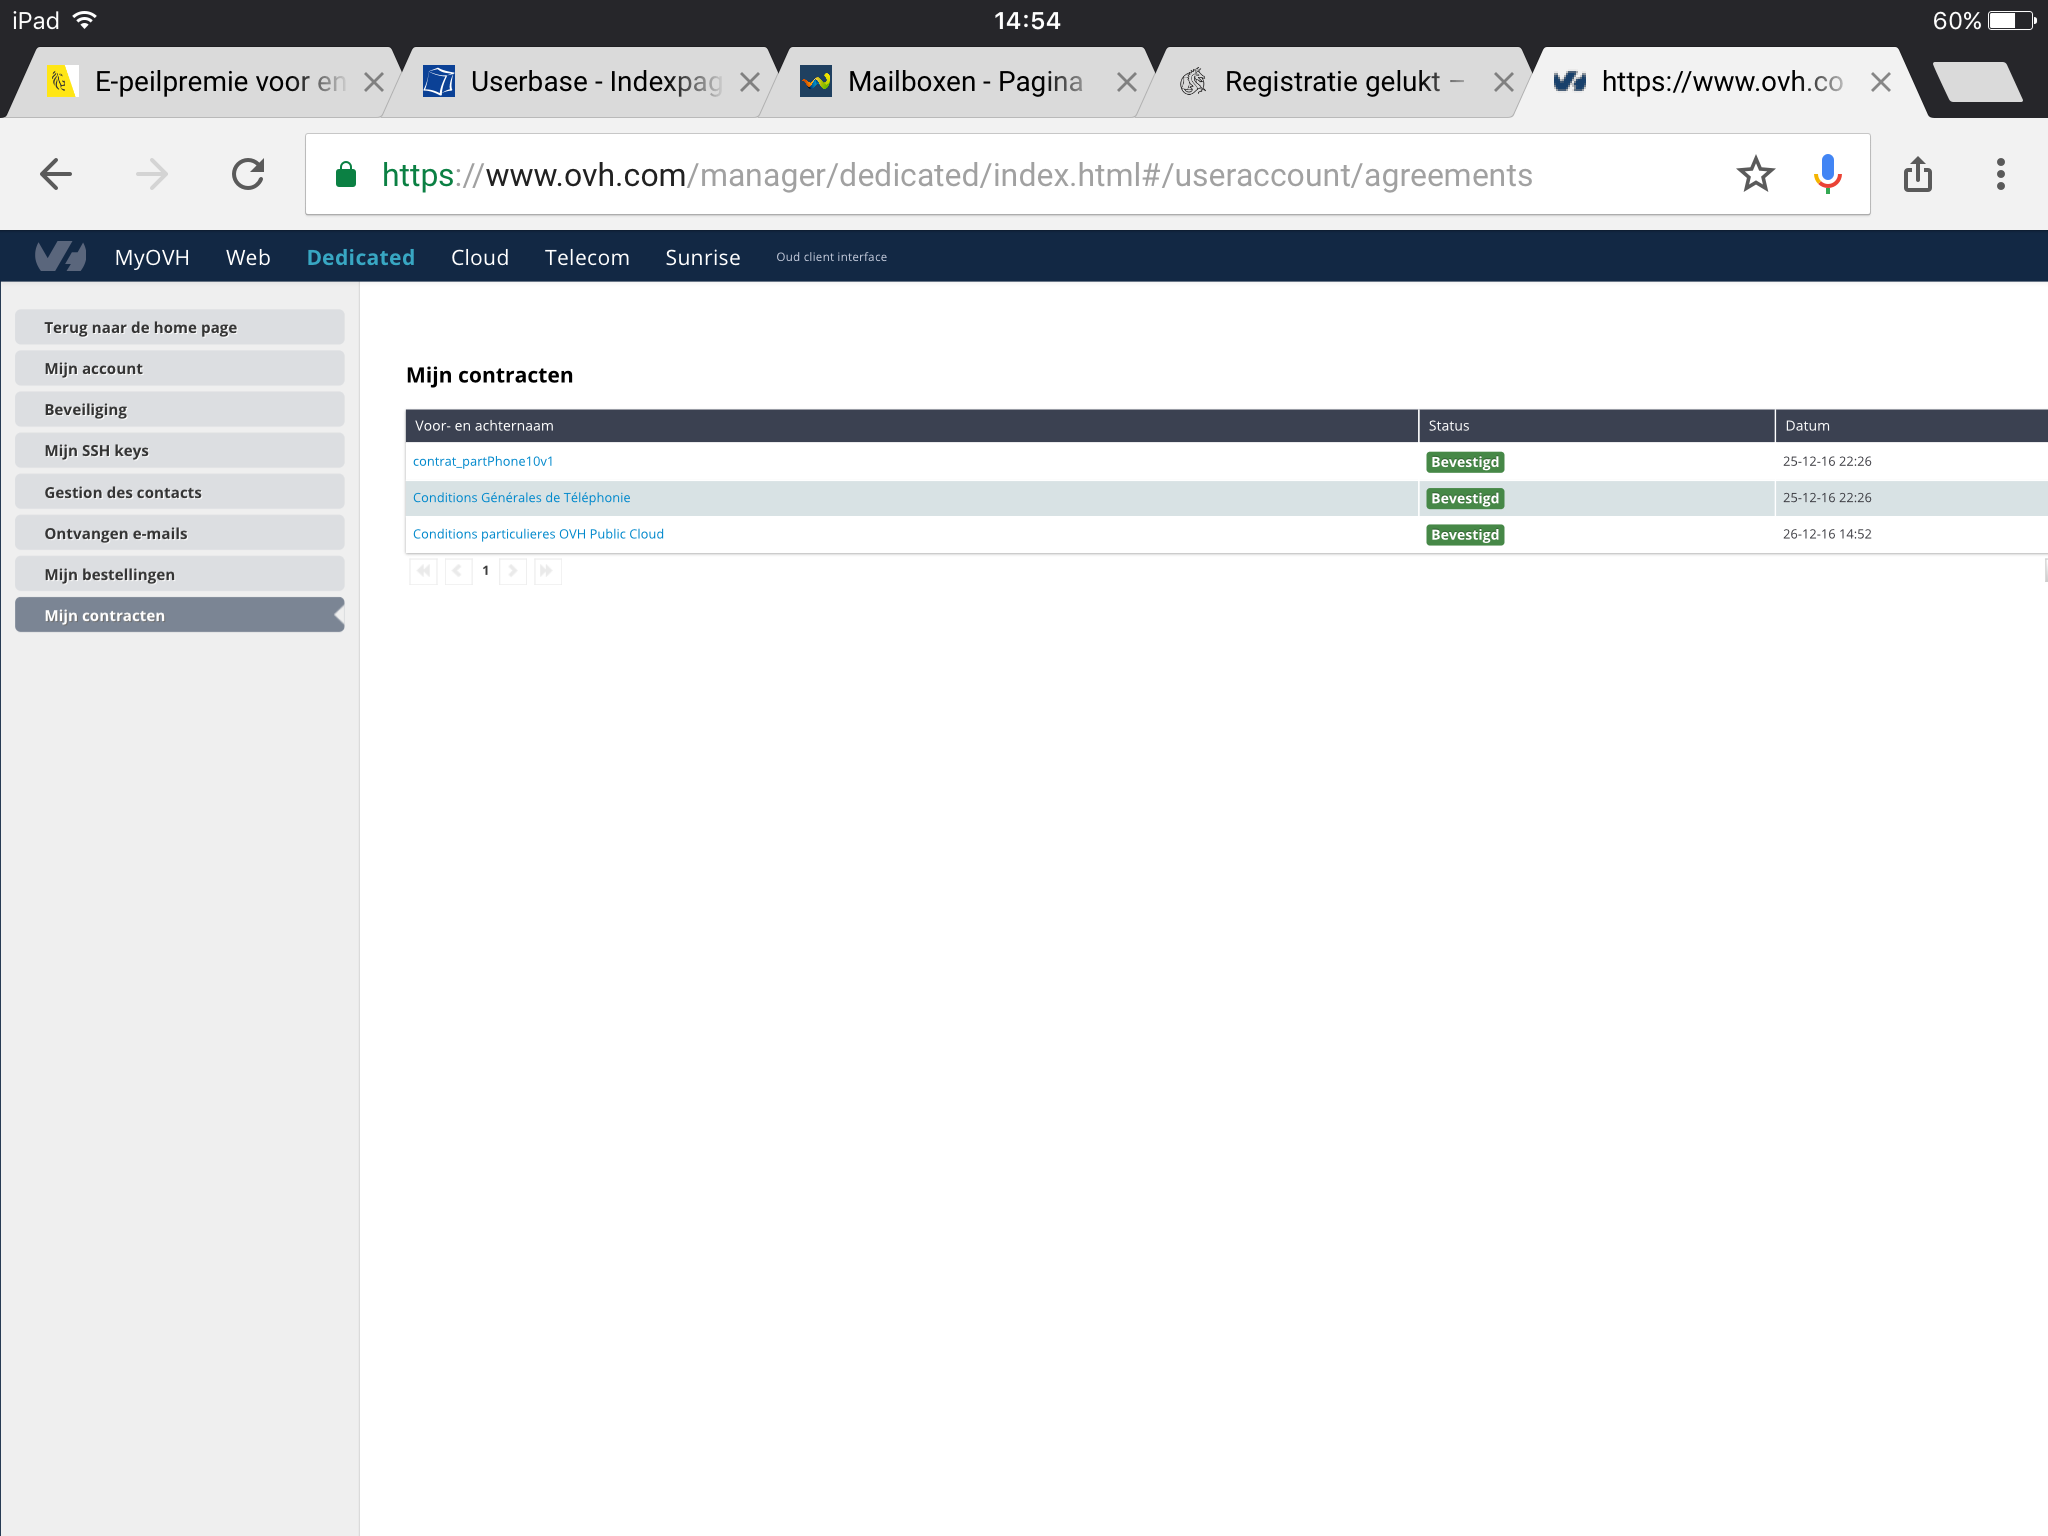Screen dimensions: 2048x1536
Task: Tap the microphone voice search icon
Action: click(x=1827, y=175)
